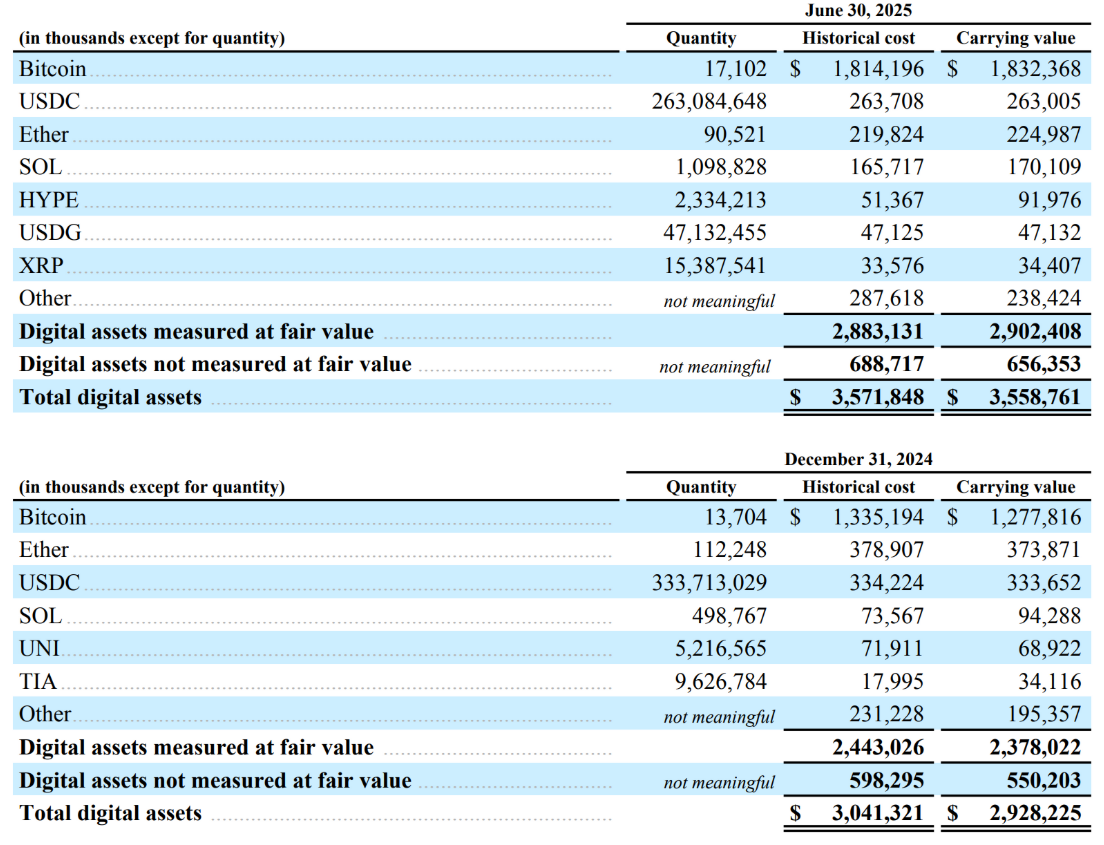Viewport: 1104px width, 845px height.
Task: Click Other carrying value 238,424
Action: click(1043, 299)
